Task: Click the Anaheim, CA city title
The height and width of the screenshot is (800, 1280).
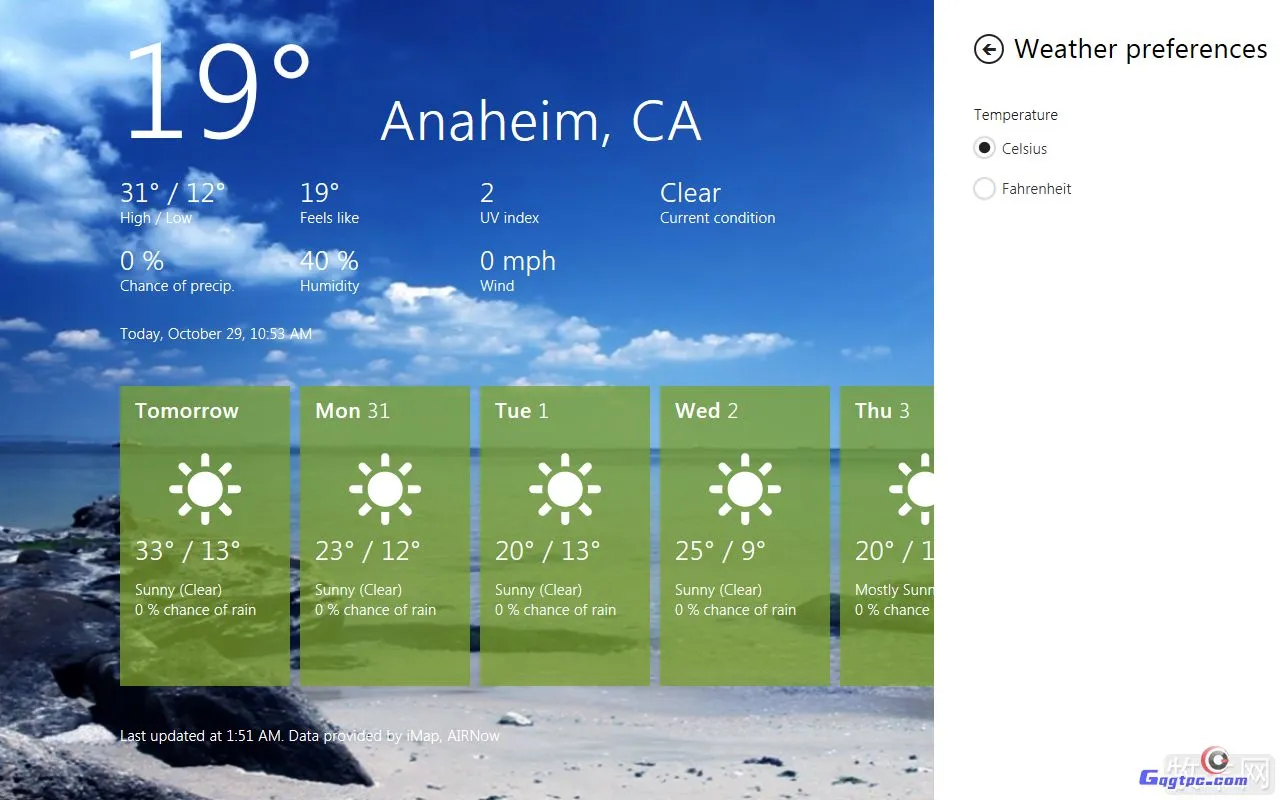Action: [x=540, y=121]
